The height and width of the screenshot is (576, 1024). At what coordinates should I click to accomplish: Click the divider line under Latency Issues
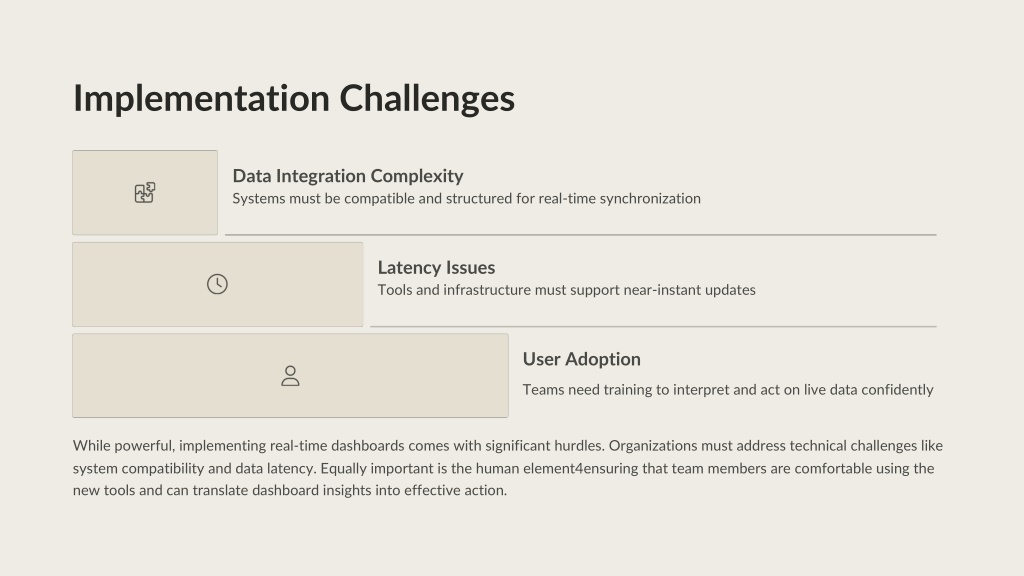pyautogui.click(x=653, y=326)
